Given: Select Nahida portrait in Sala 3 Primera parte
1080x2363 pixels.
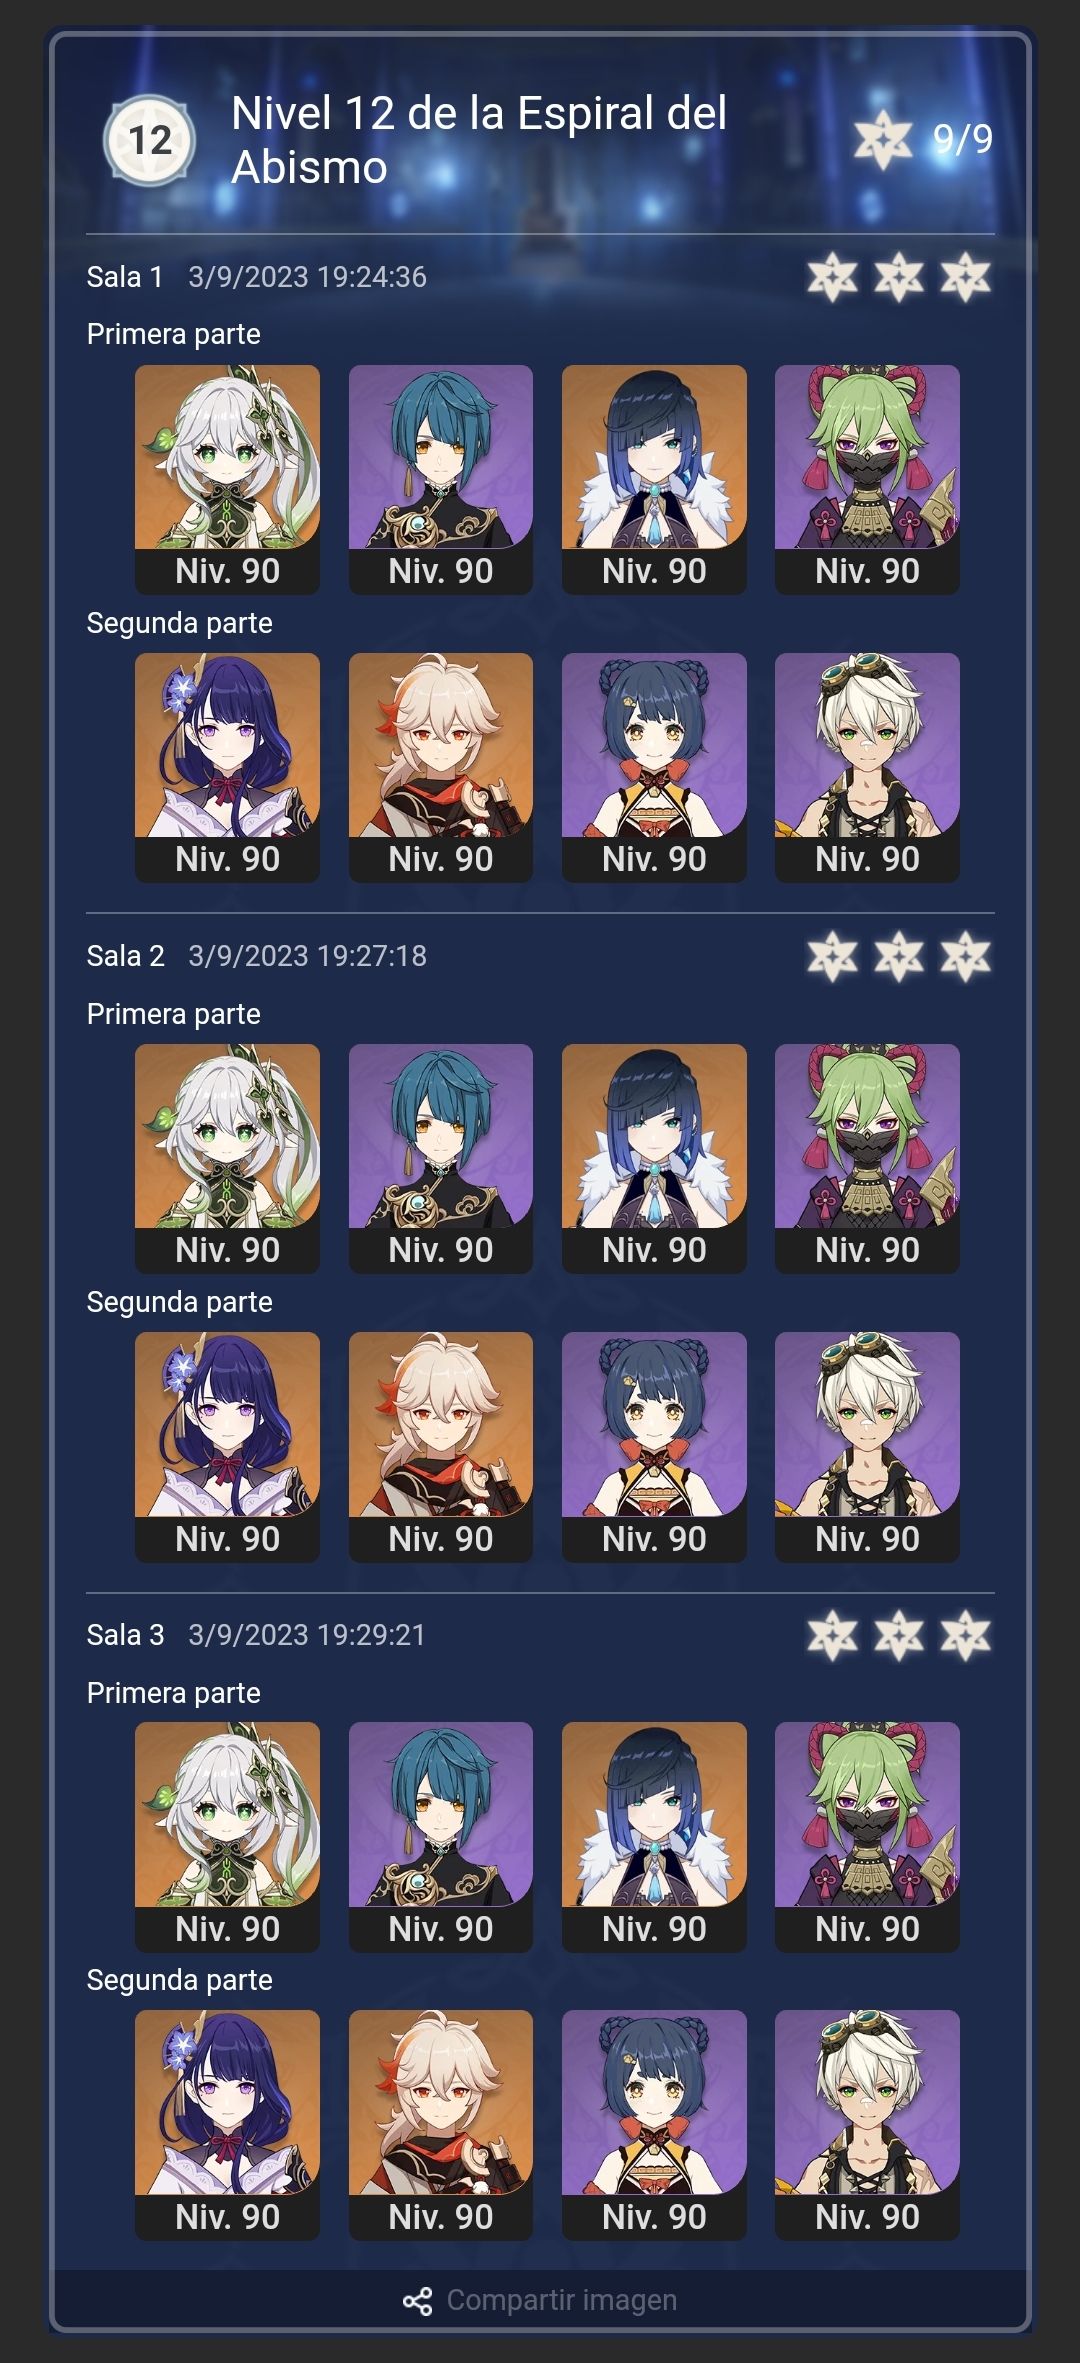Looking at the screenshot, I should coord(227,1837).
